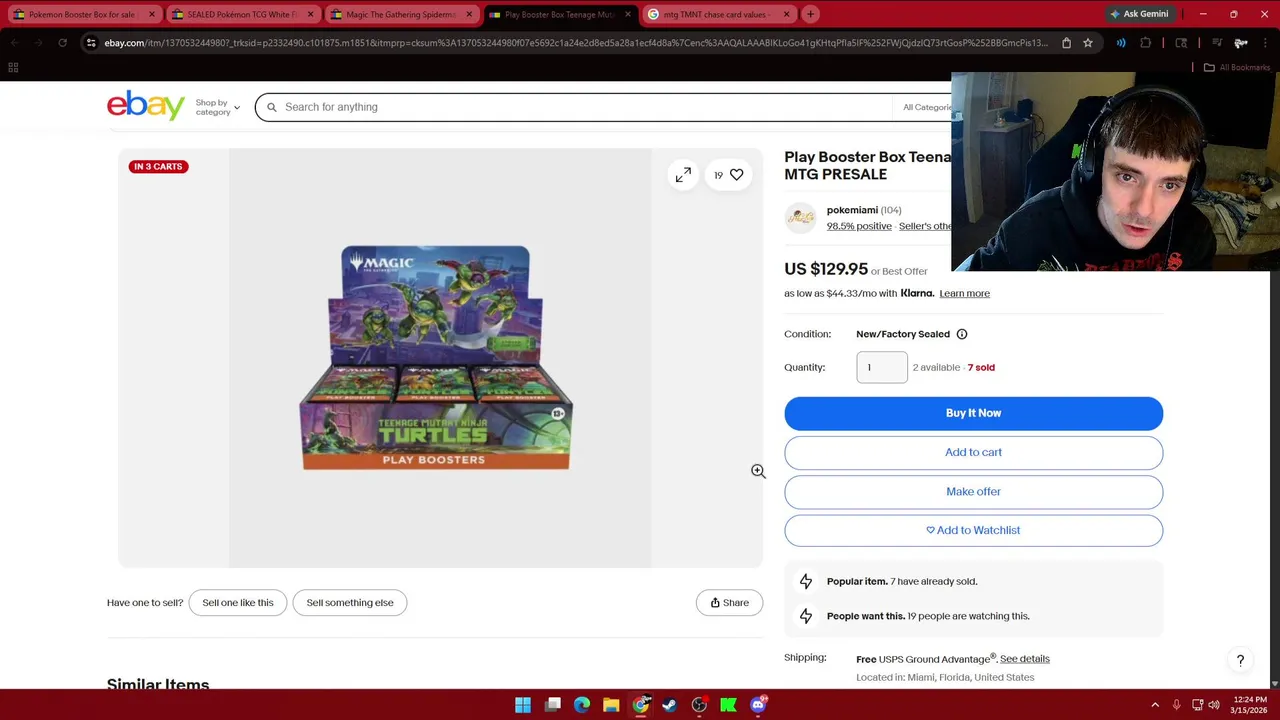
Task: Open the apps grid shortcut
Action: tap(13, 67)
